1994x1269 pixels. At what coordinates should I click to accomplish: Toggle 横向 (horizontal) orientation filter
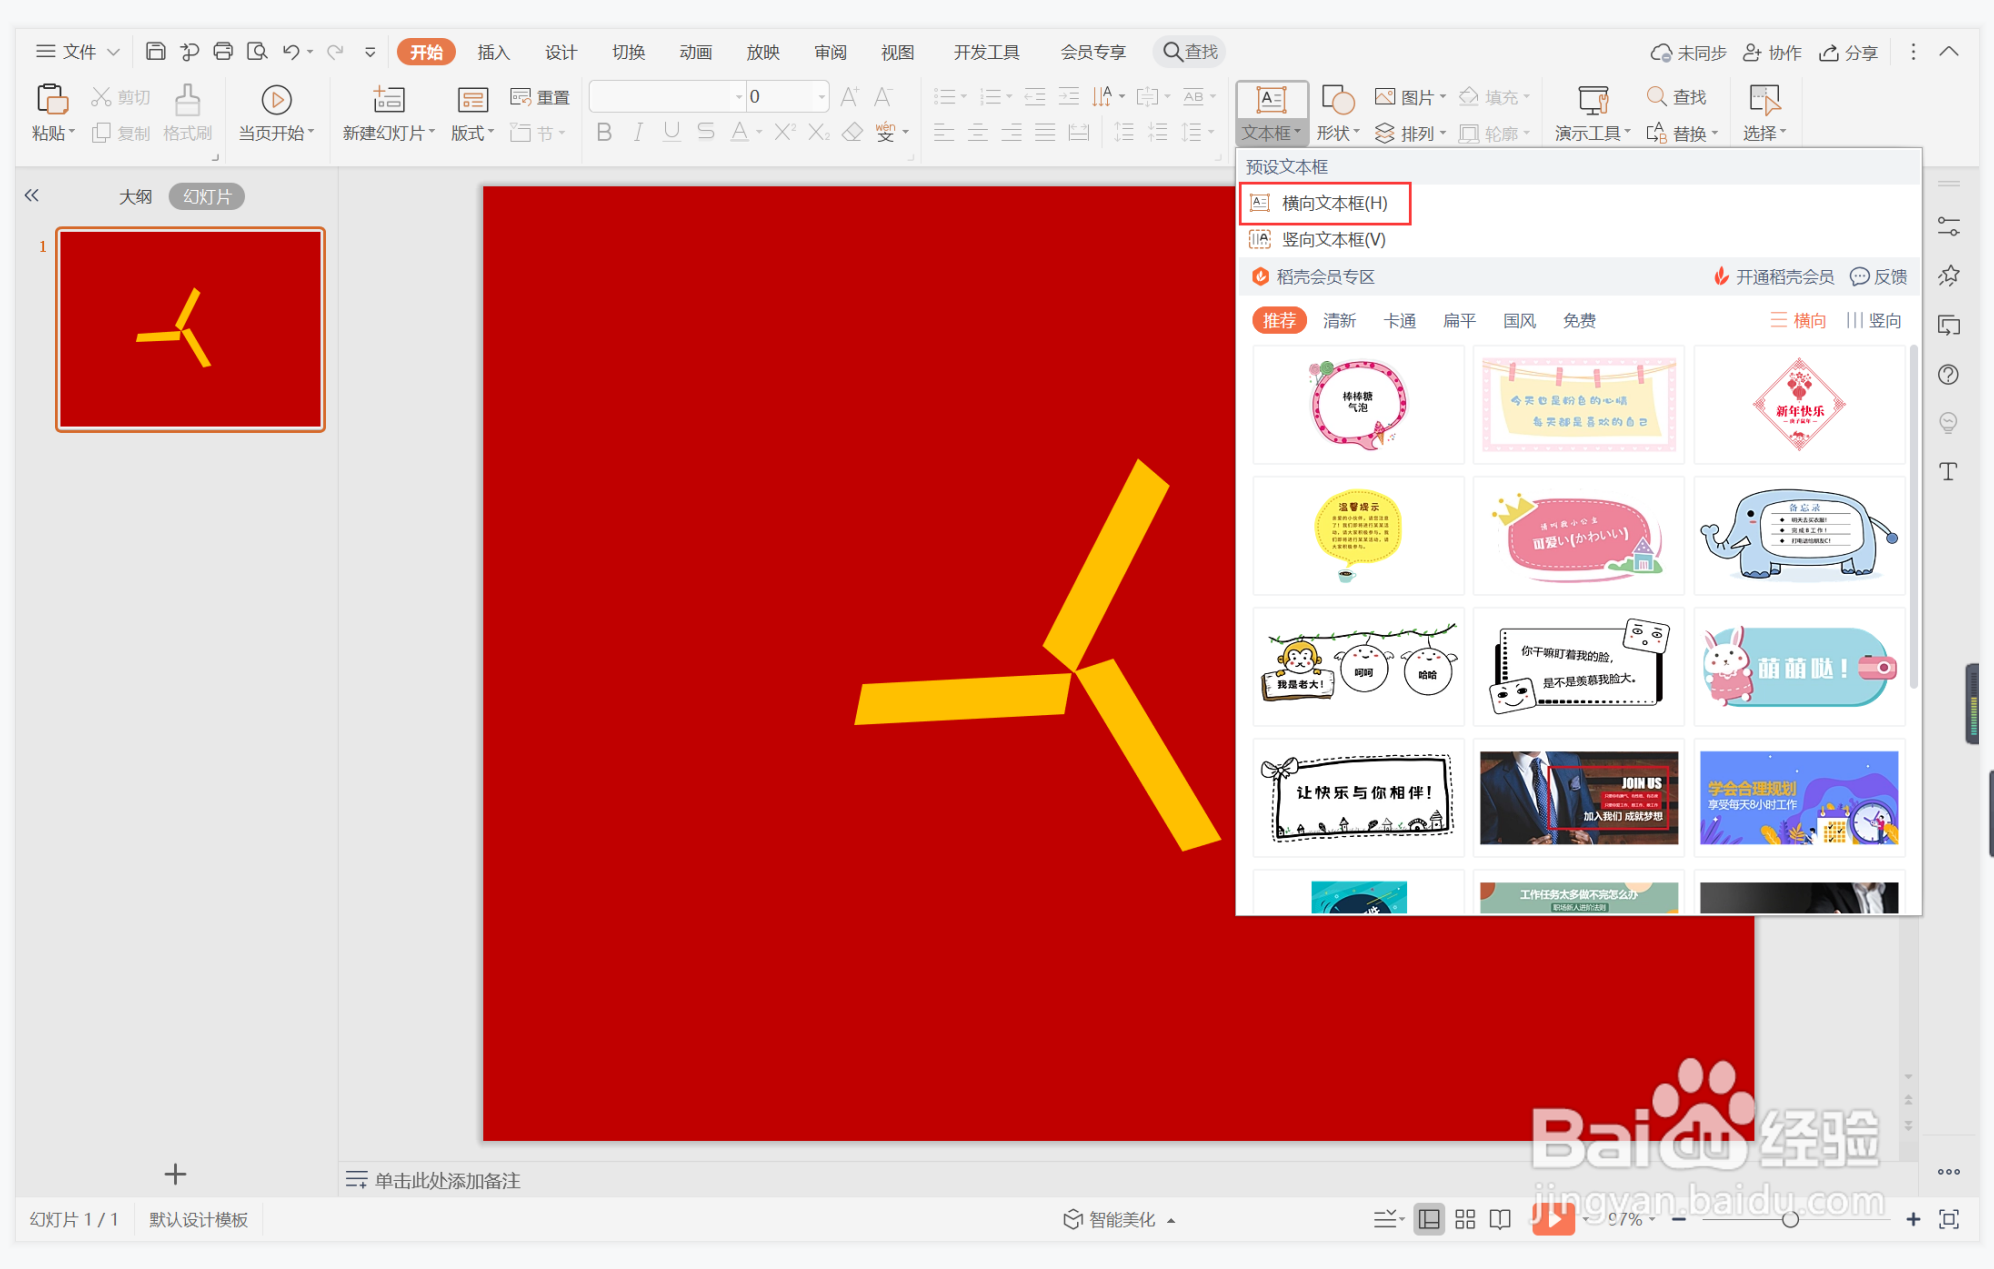pyautogui.click(x=1798, y=320)
